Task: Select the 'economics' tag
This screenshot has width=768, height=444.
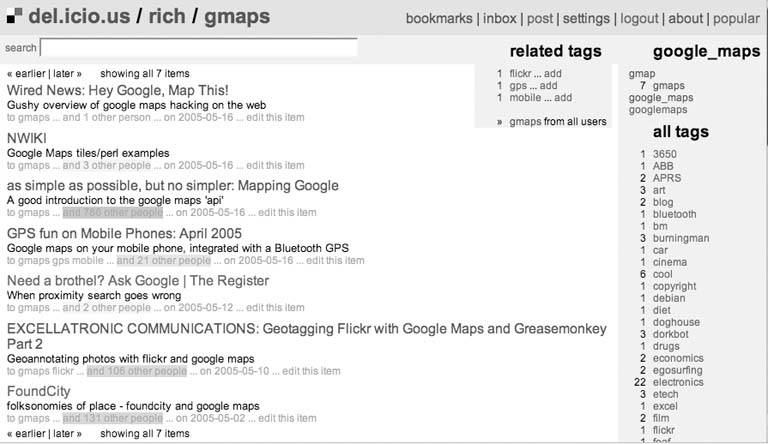Action: click(678, 358)
